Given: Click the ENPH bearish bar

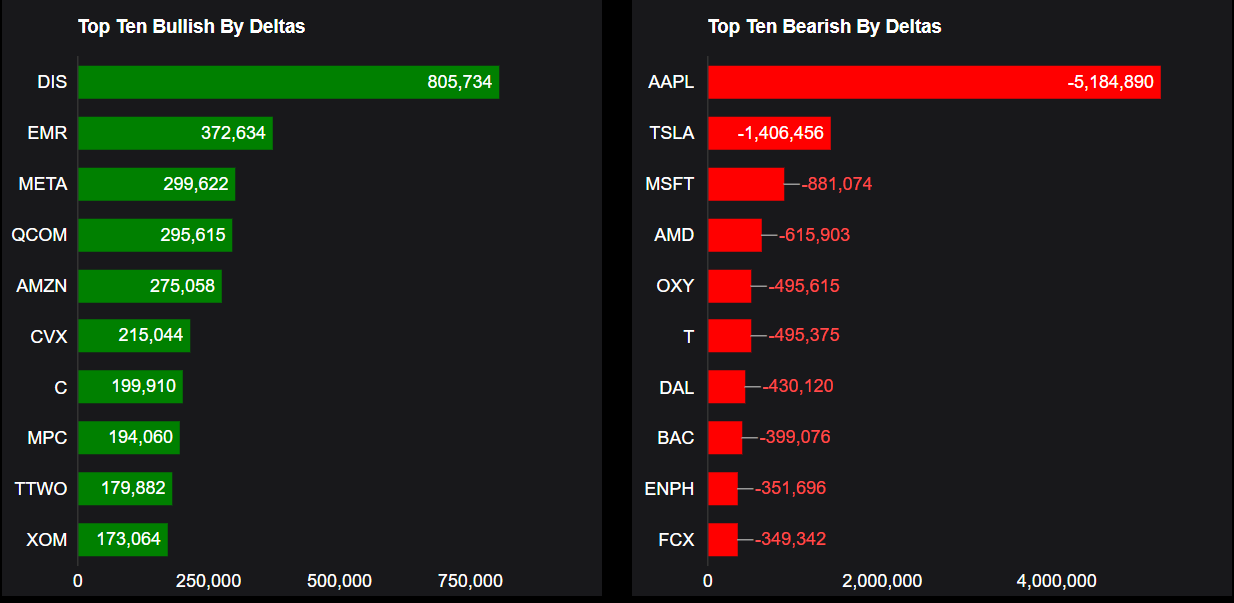Looking at the screenshot, I should [x=723, y=488].
